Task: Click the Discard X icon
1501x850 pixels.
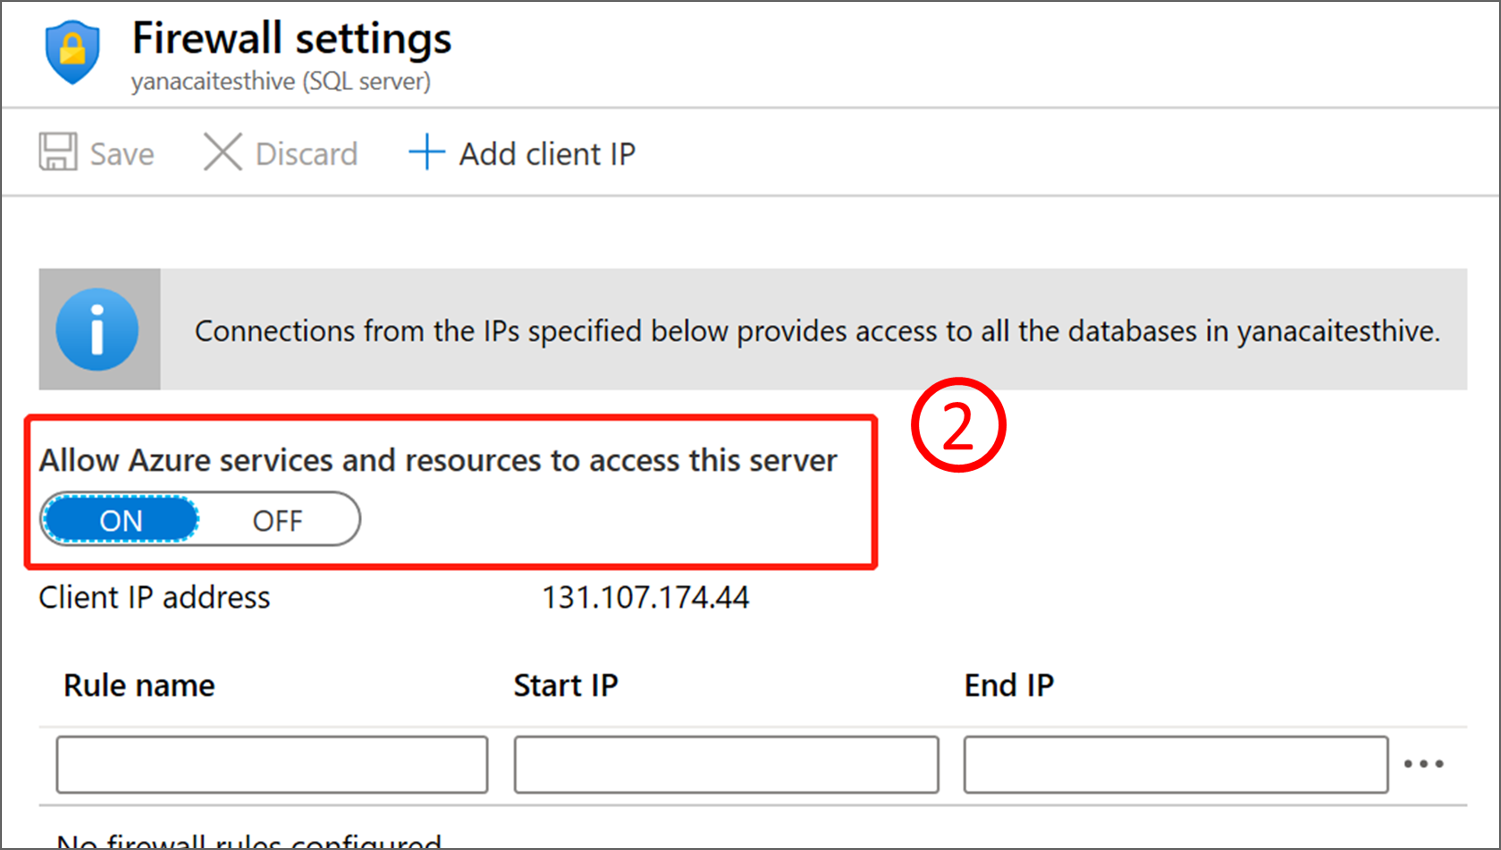Action: (x=222, y=153)
